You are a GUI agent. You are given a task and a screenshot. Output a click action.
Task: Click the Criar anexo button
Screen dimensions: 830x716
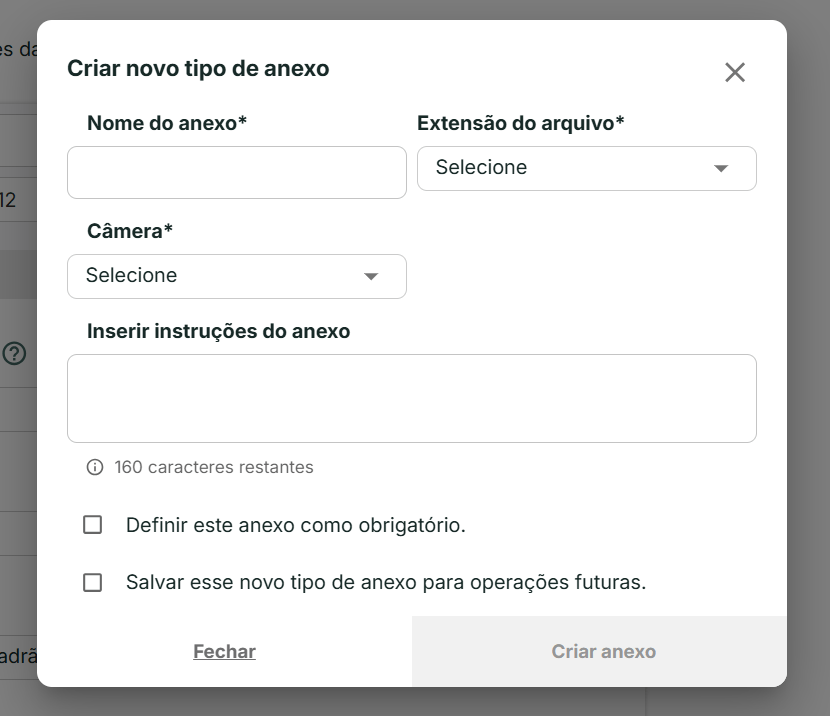pyautogui.click(x=603, y=652)
